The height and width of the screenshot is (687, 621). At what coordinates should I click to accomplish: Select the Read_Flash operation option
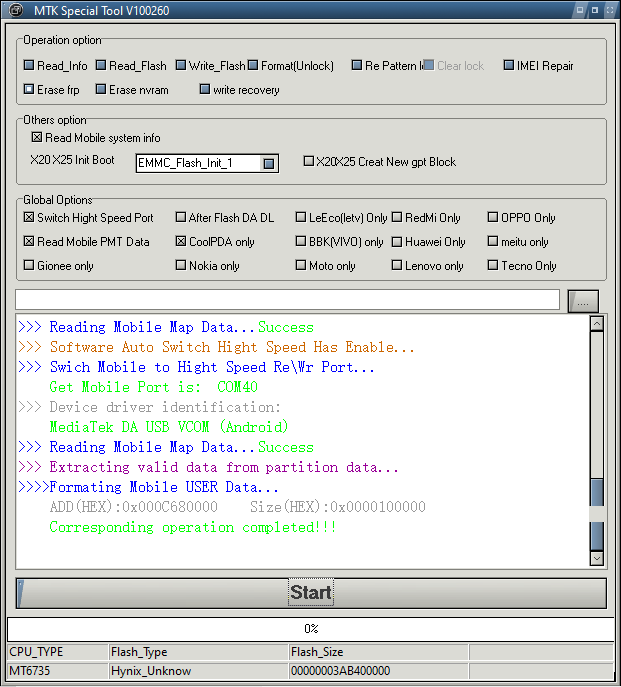tap(101, 66)
